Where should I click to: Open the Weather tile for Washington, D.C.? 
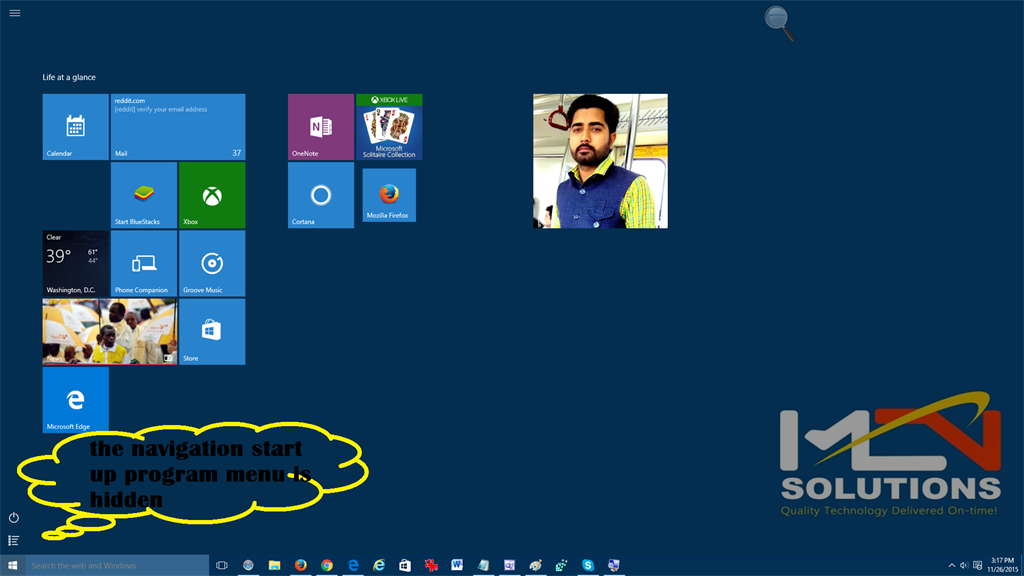click(76, 263)
